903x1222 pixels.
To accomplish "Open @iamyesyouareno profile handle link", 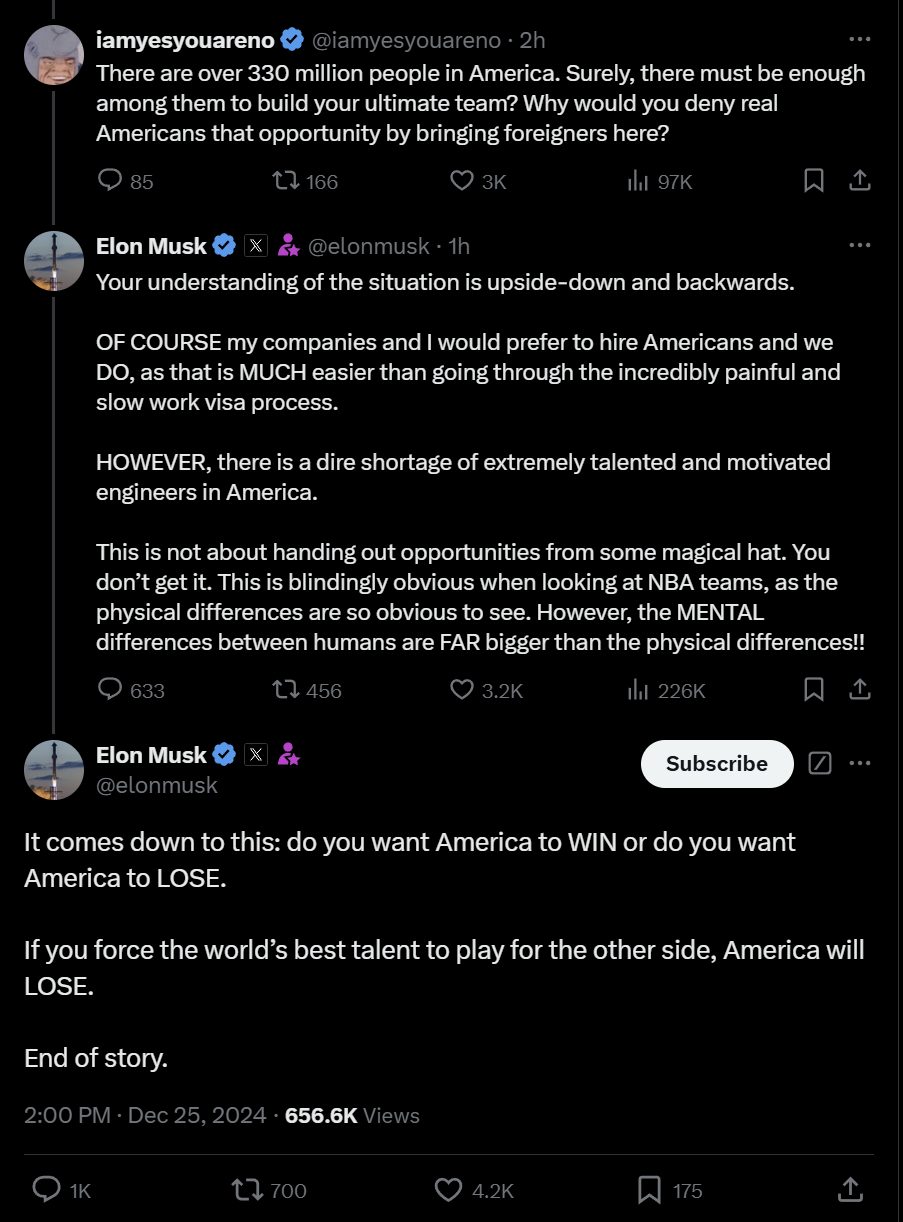I will pyautogui.click(x=406, y=40).
